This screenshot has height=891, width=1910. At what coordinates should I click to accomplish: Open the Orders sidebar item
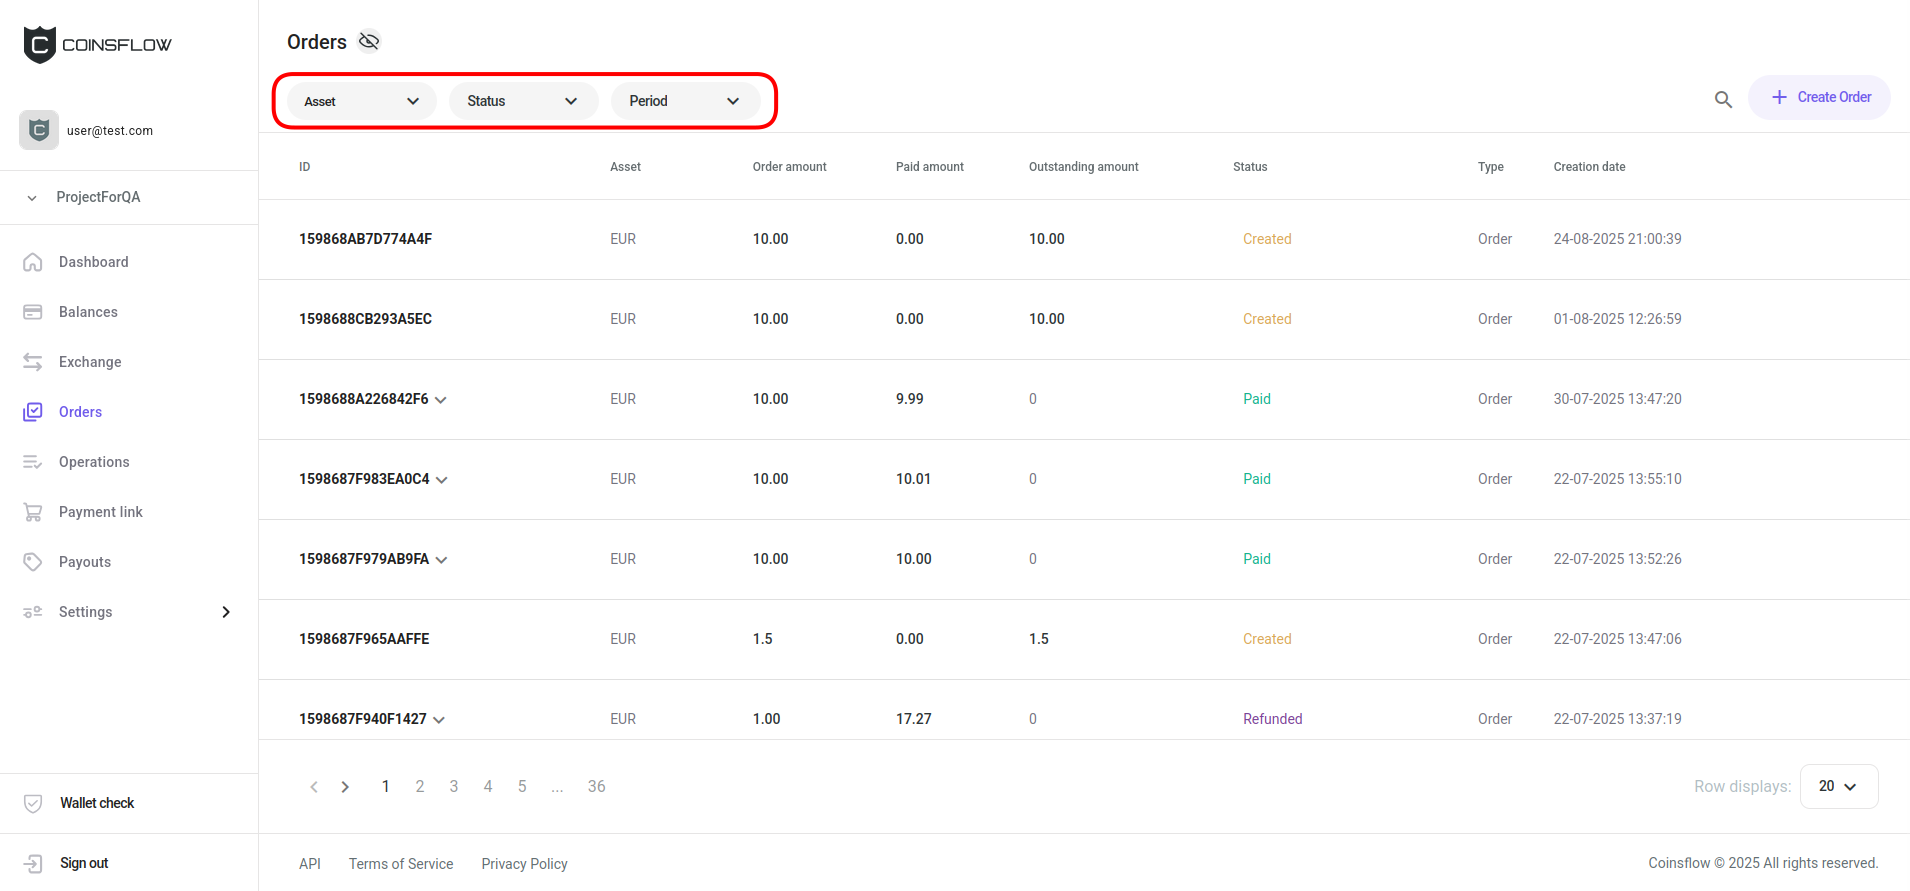(x=80, y=412)
